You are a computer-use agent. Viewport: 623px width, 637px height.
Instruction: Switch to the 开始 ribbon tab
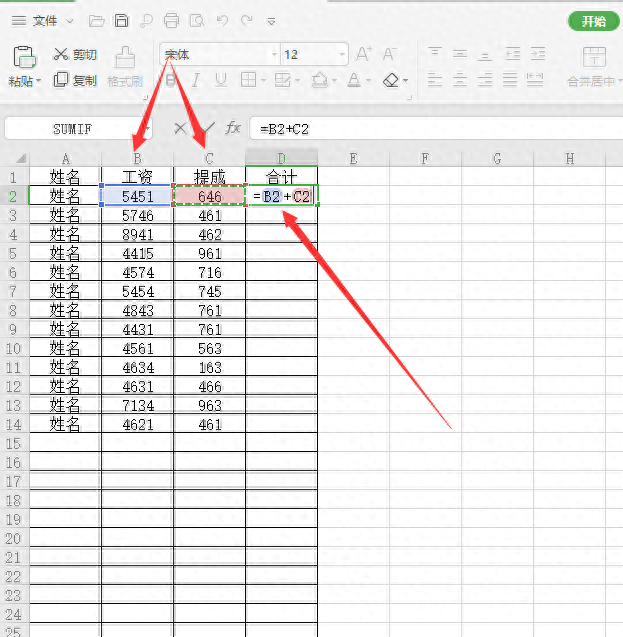tap(593, 21)
